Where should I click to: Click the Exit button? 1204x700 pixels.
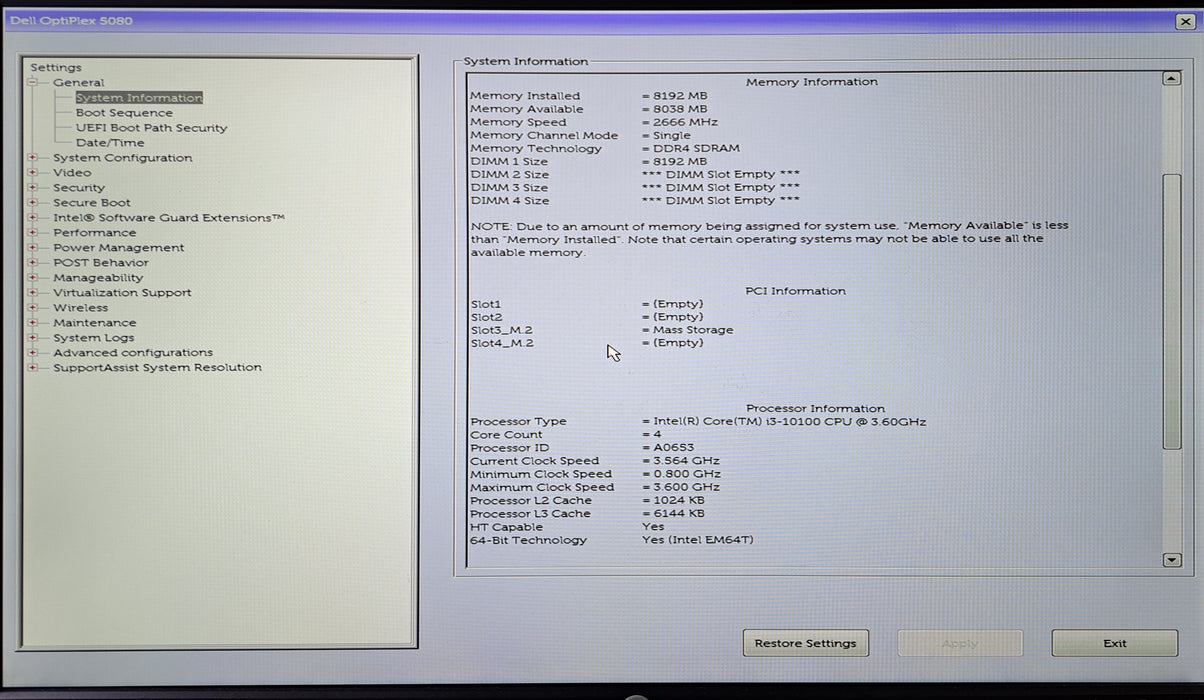[1115, 643]
